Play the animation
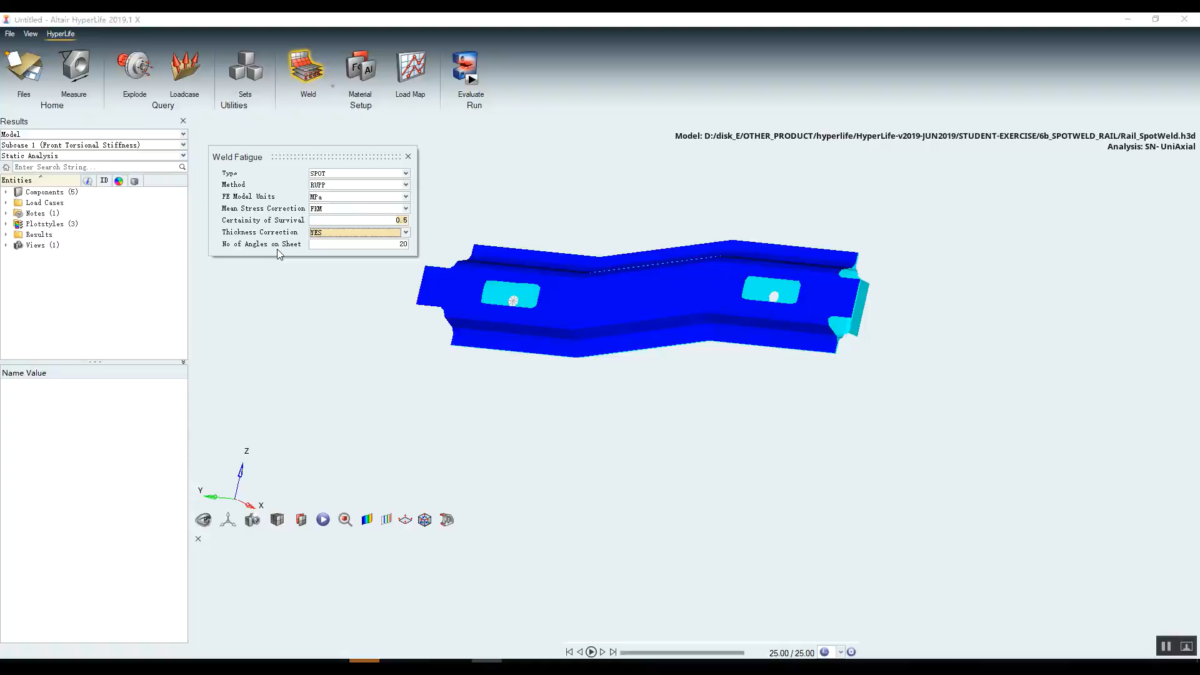 point(591,652)
